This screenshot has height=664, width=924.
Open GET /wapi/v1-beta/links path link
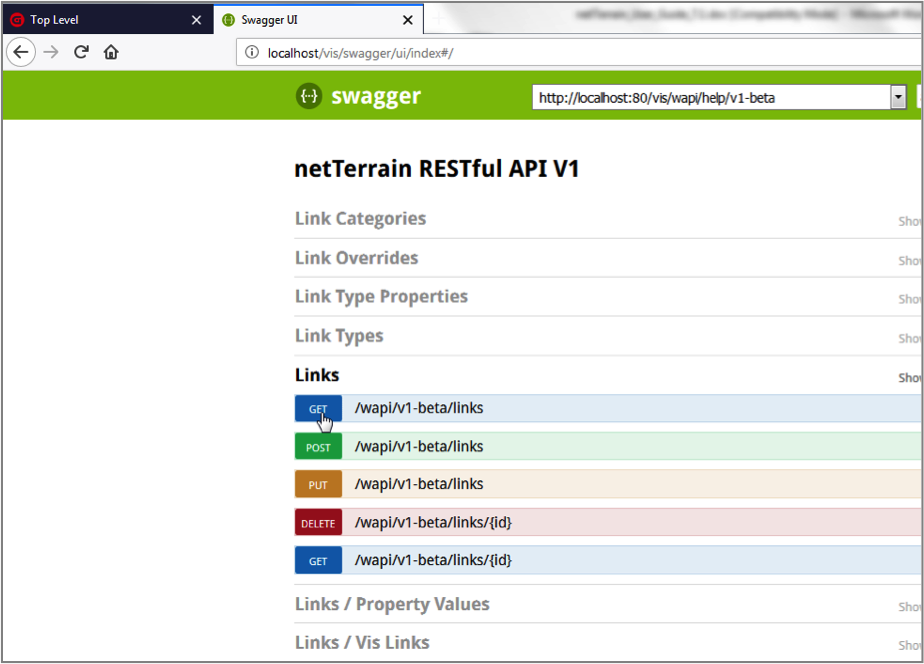[419, 408]
